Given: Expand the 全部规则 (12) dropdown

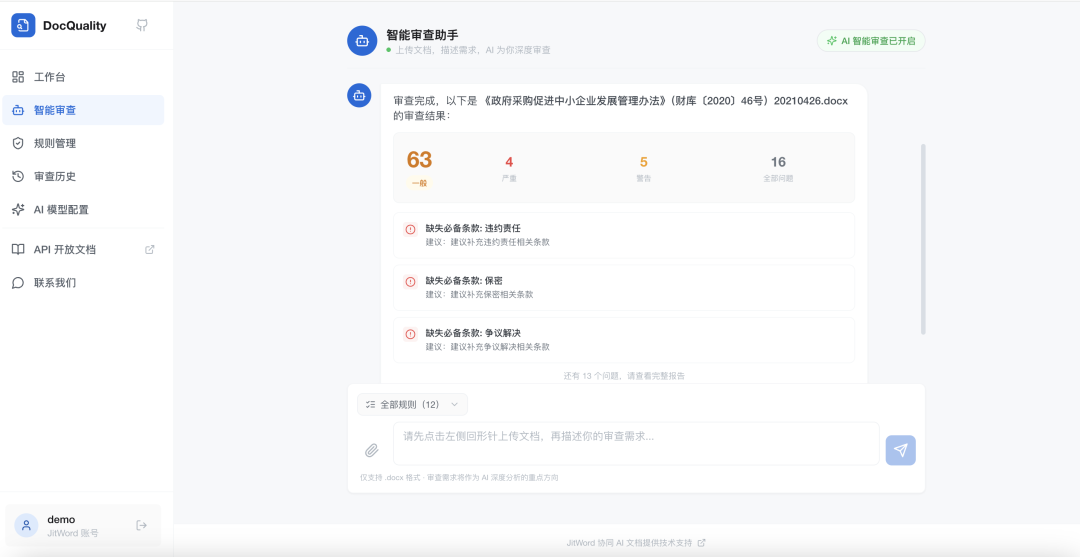Looking at the screenshot, I should [x=412, y=404].
